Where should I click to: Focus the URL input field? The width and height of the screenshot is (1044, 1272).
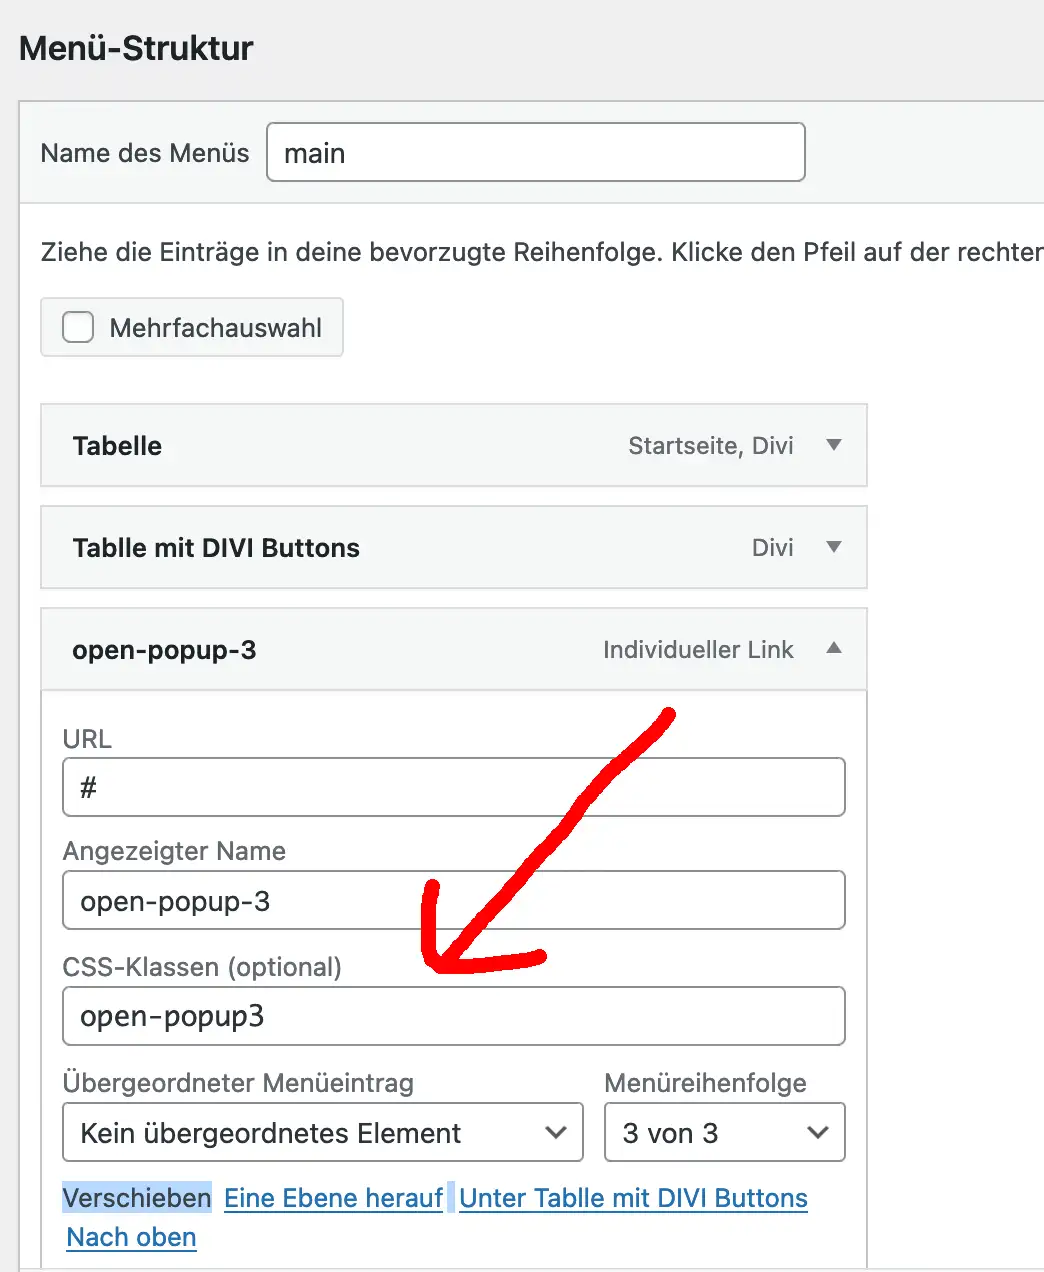(x=453, y=787)
